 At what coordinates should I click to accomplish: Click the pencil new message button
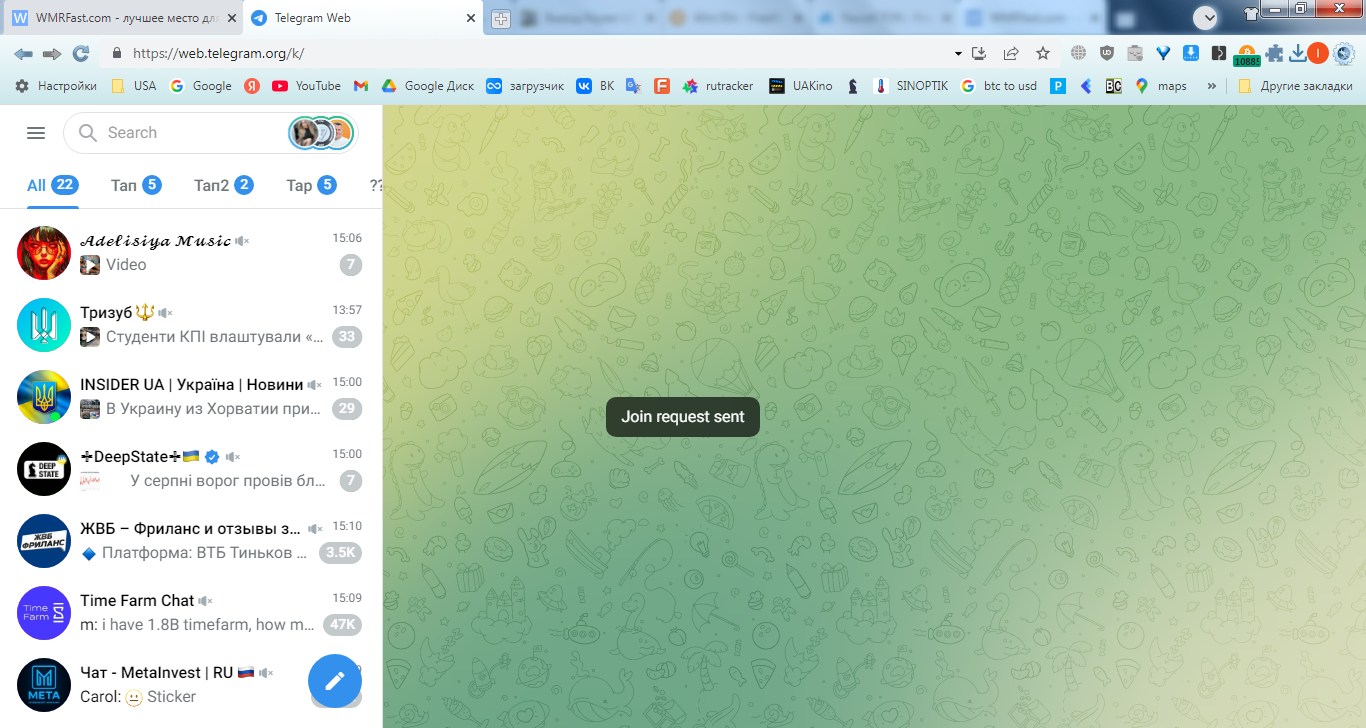click(335, 681)
